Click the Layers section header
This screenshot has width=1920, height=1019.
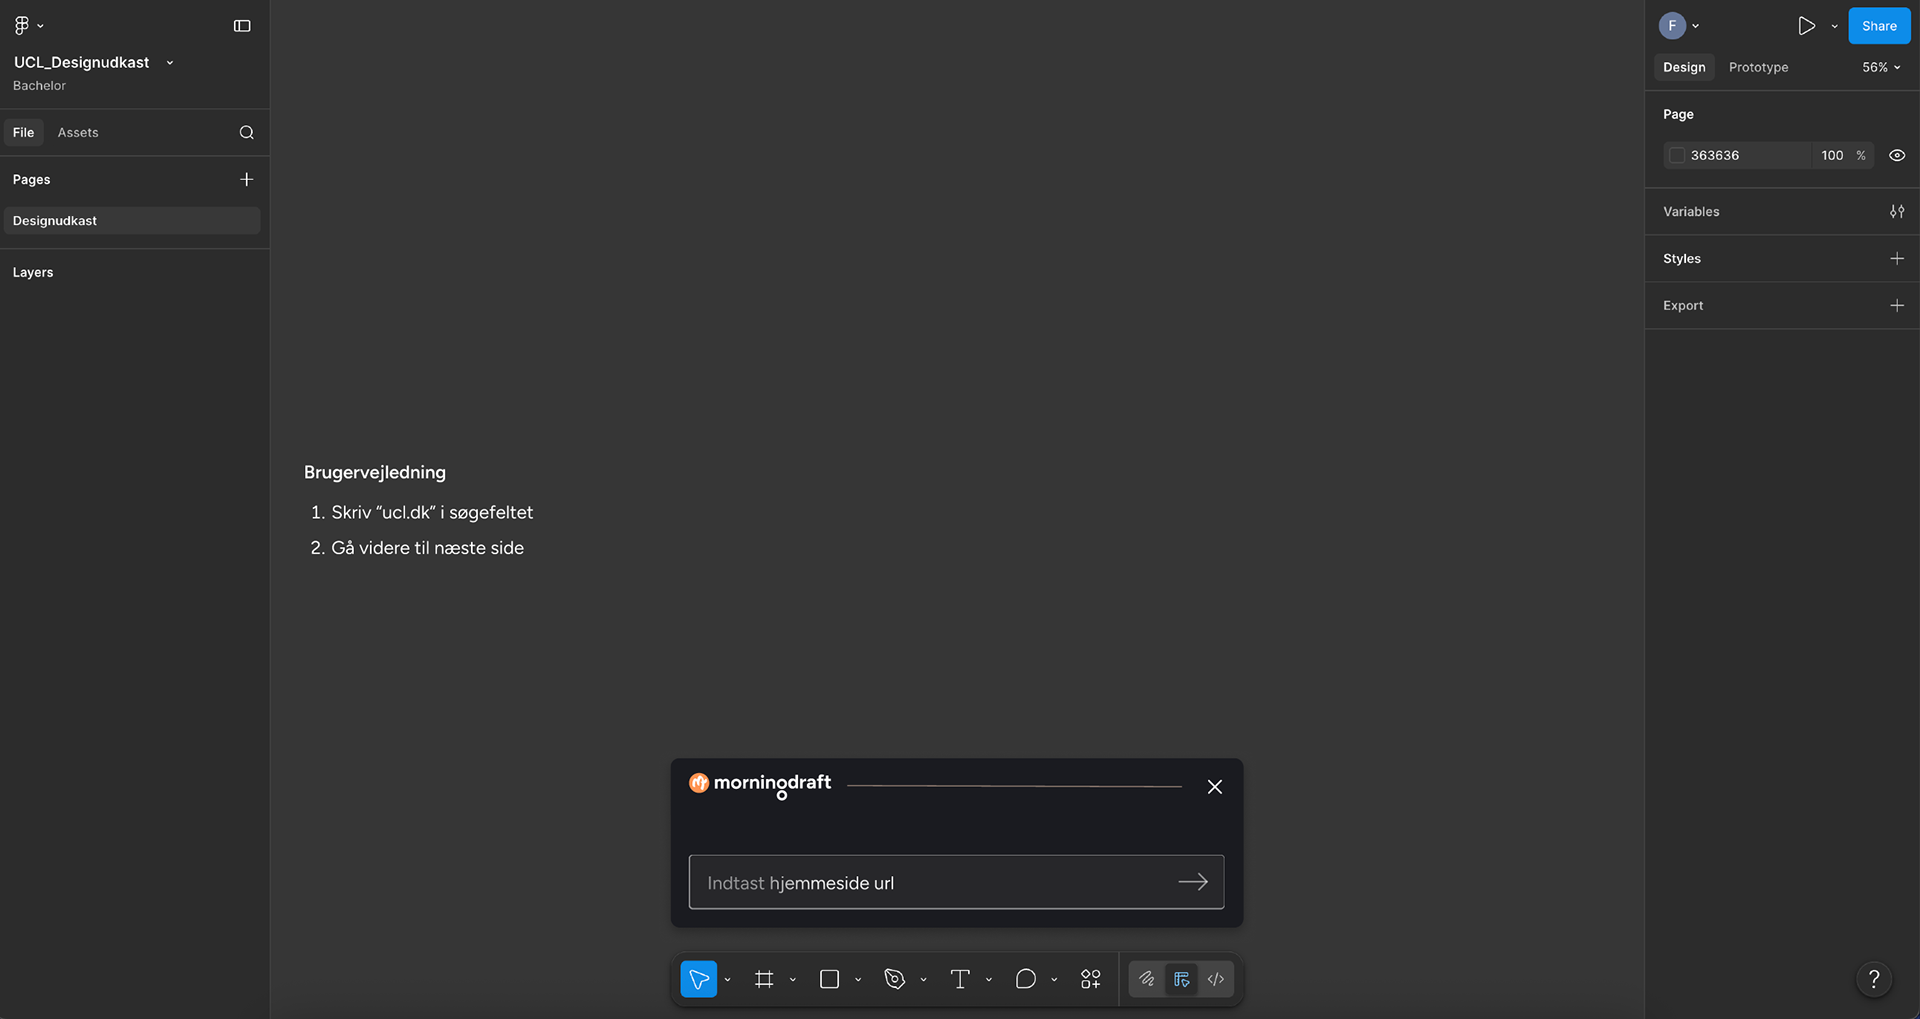33,272
